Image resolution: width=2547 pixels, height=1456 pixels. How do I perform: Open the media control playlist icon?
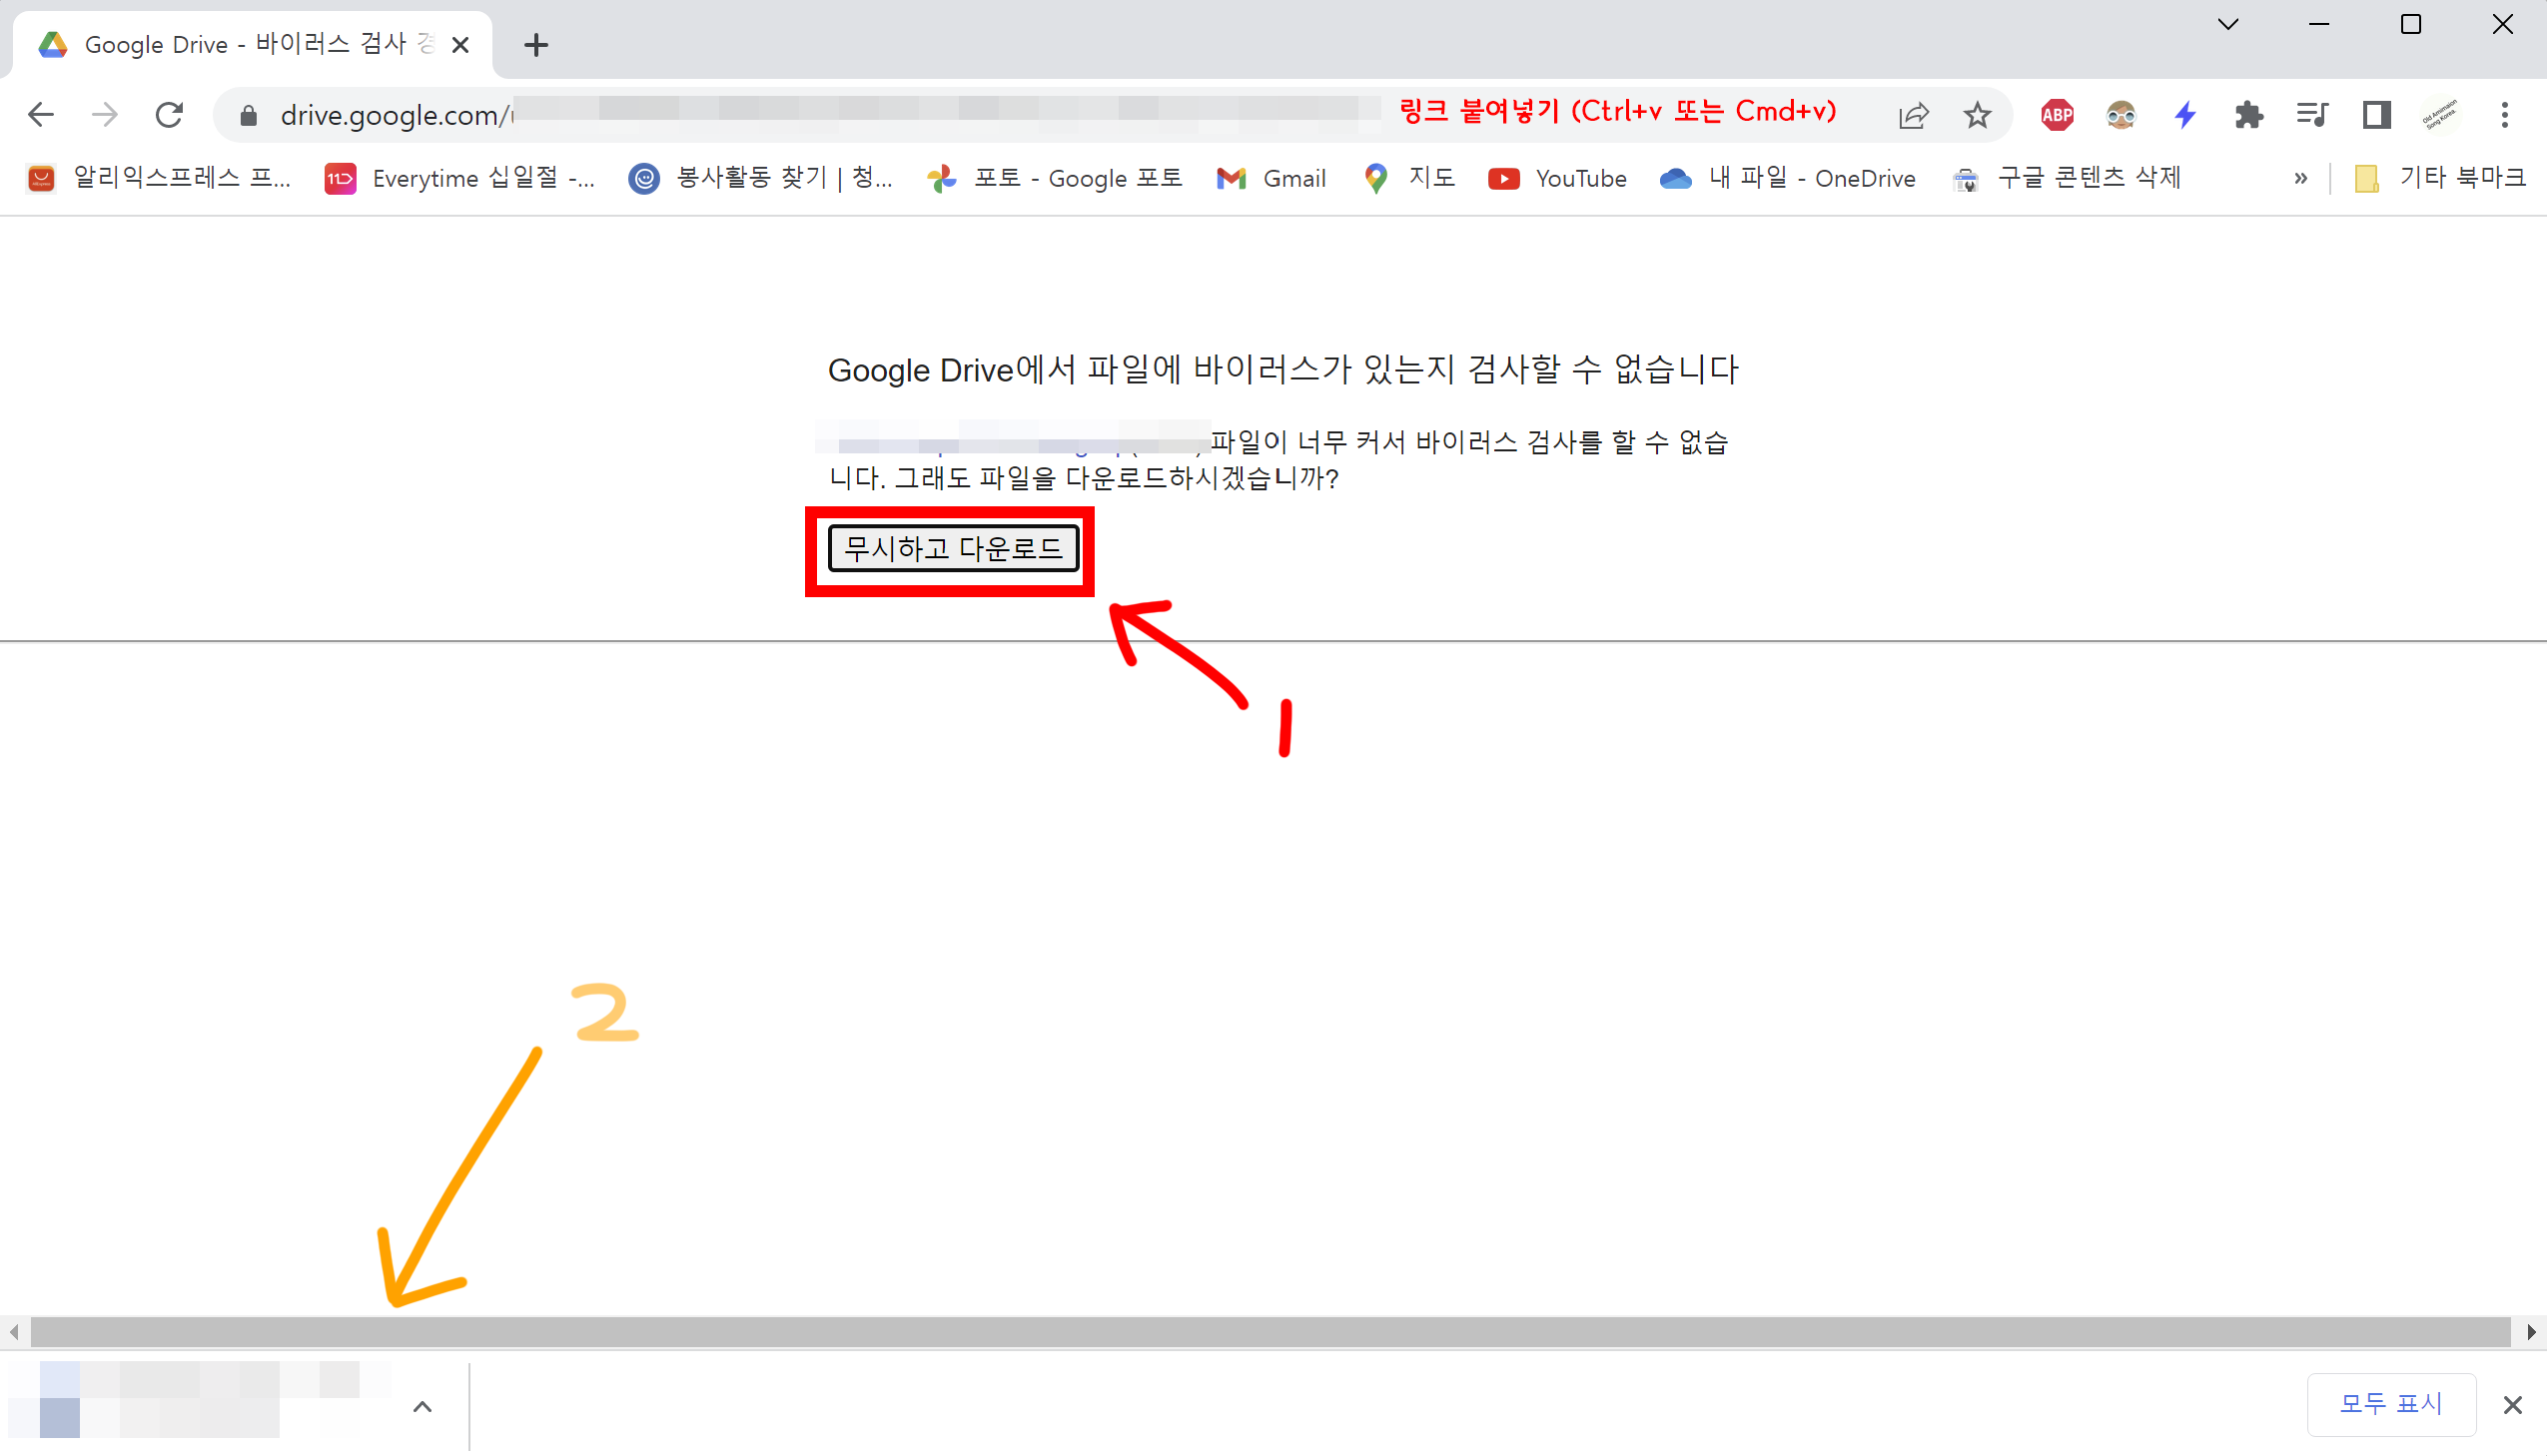tap(2312, 115)
